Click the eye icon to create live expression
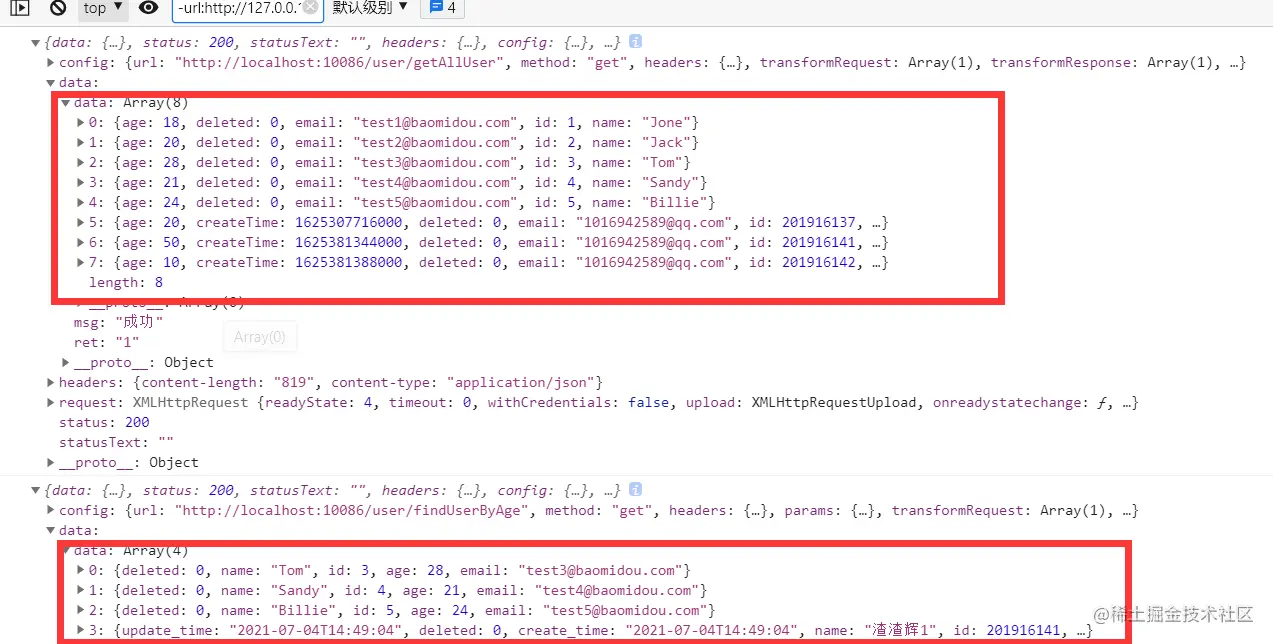1273x644 pixels. pyautogui.click(x=148, y=8)
